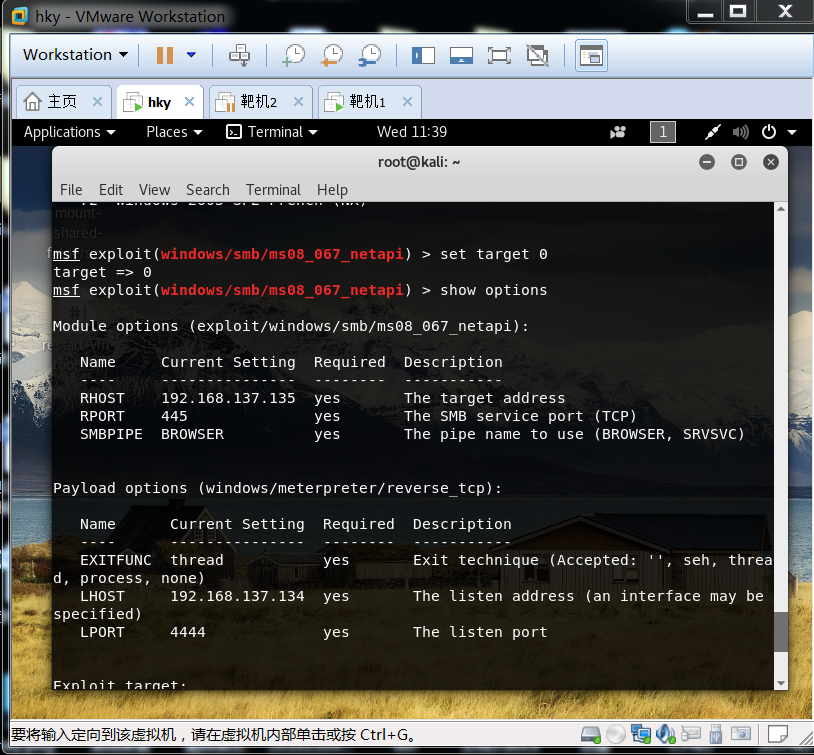Open the Places menu
Image resolution: width=814 pixels, height=755 pixels.
(174, 132)
